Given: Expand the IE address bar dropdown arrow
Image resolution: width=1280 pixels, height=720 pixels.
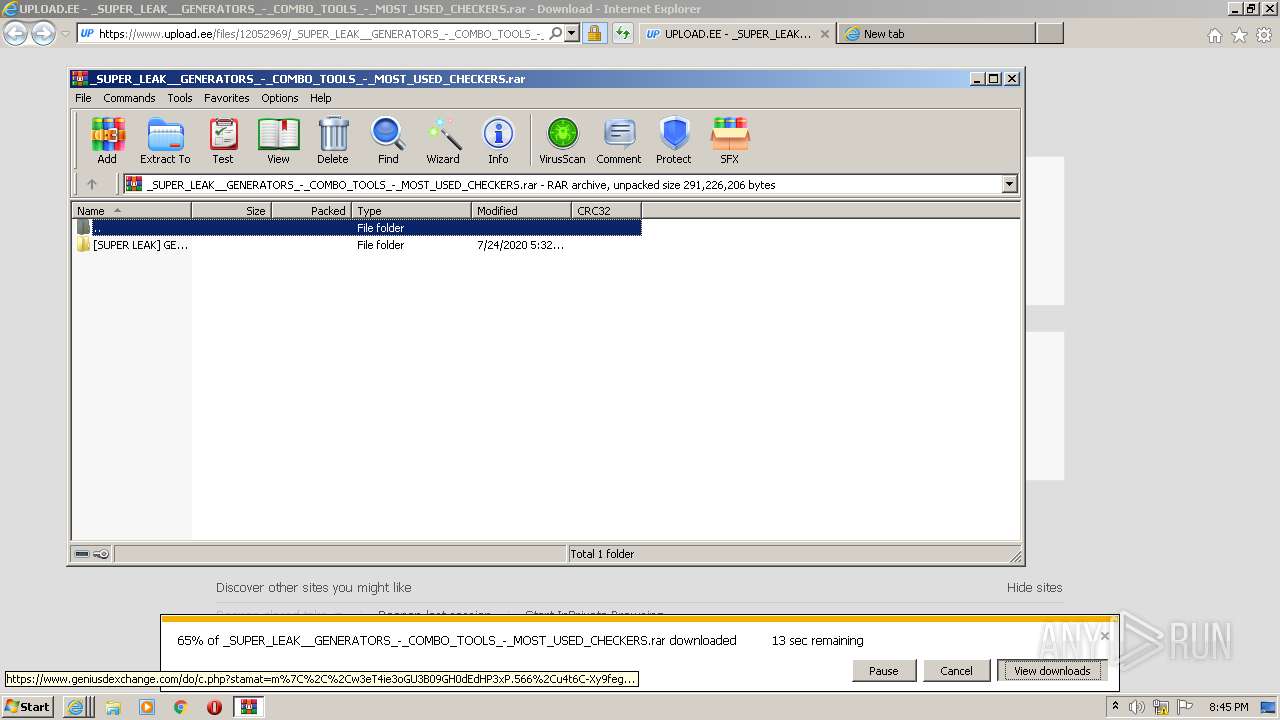Looking at the screenshot, I should tap(572, 34).
